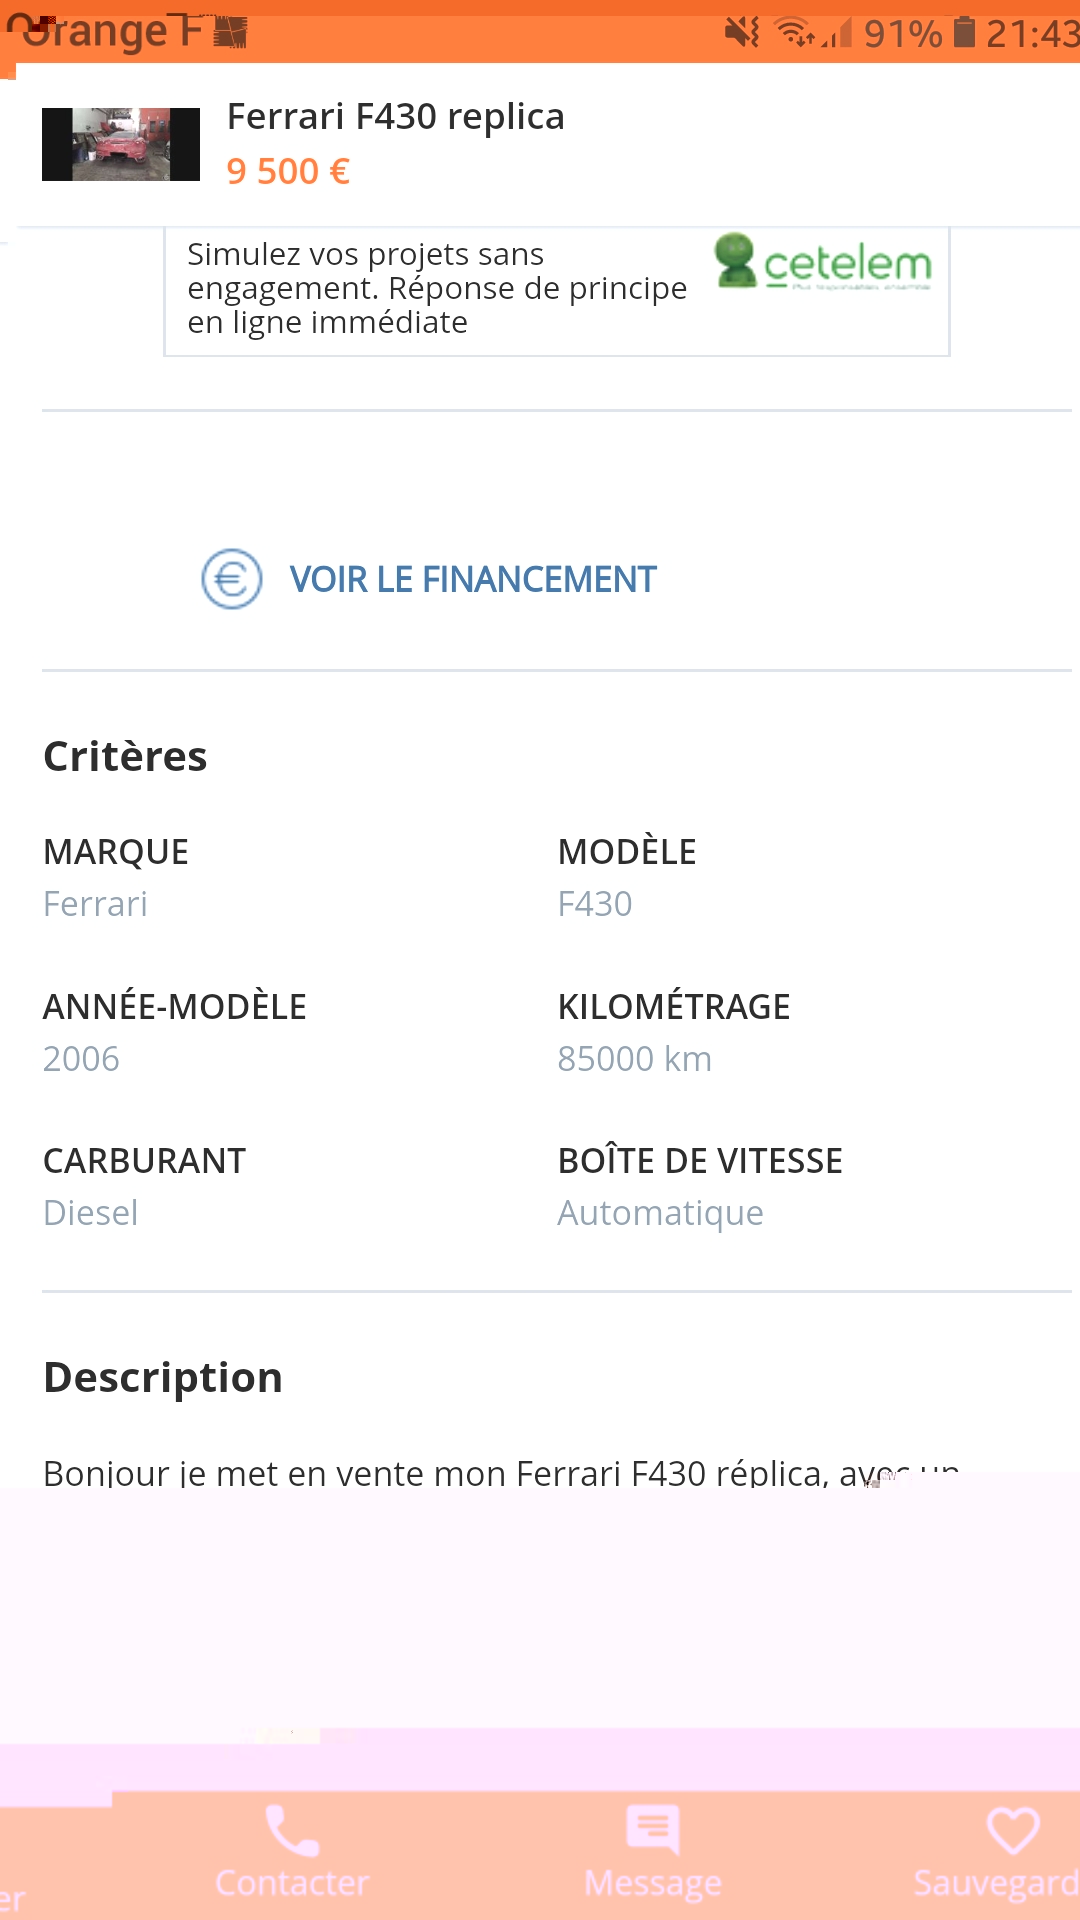Tap the Marque value 'Ferrari'
The image size is (1080, 1920).
(x=96, y=904)
